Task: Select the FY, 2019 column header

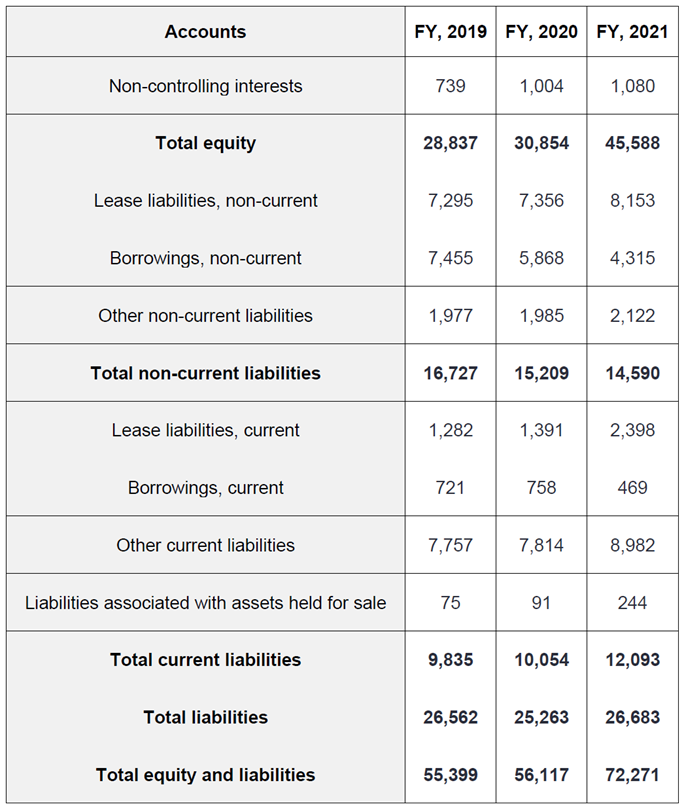Action: coord(450,32)
